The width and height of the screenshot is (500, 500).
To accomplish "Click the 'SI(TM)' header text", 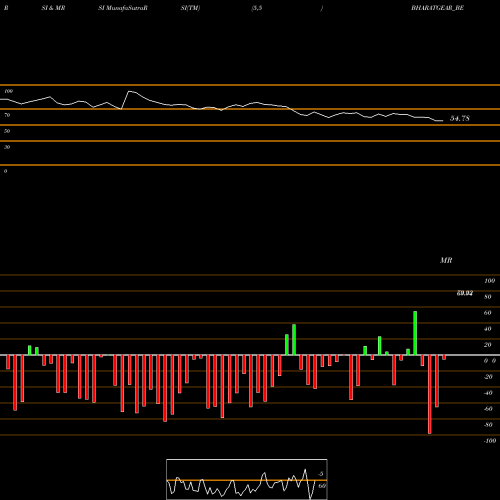I will click(190, 8).
